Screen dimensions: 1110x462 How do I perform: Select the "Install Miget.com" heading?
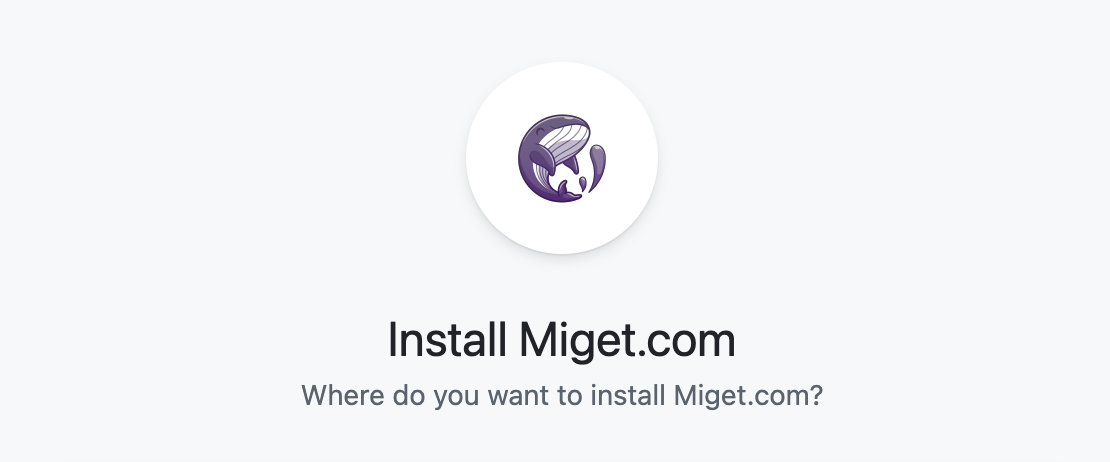coord(562,340)
